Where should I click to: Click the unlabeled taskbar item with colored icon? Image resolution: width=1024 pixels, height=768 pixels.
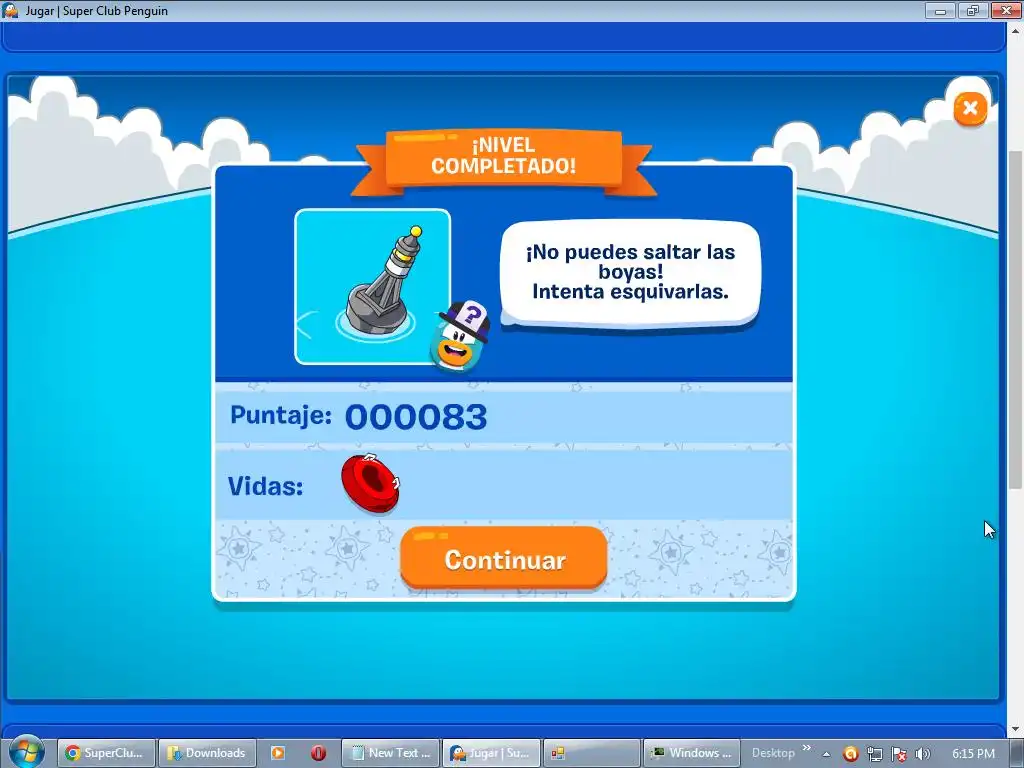tap(592, 753)
